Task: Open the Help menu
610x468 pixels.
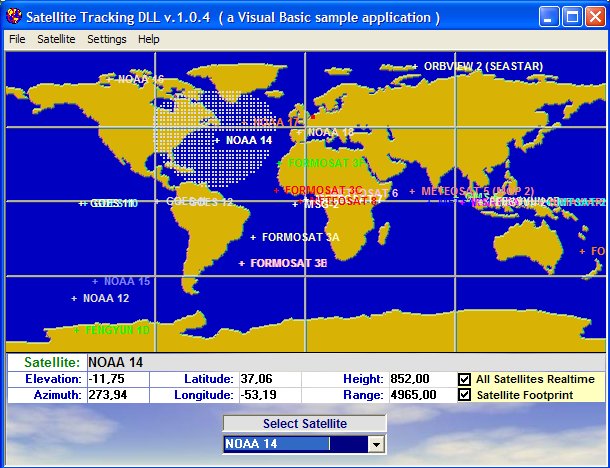Action: 149,39
